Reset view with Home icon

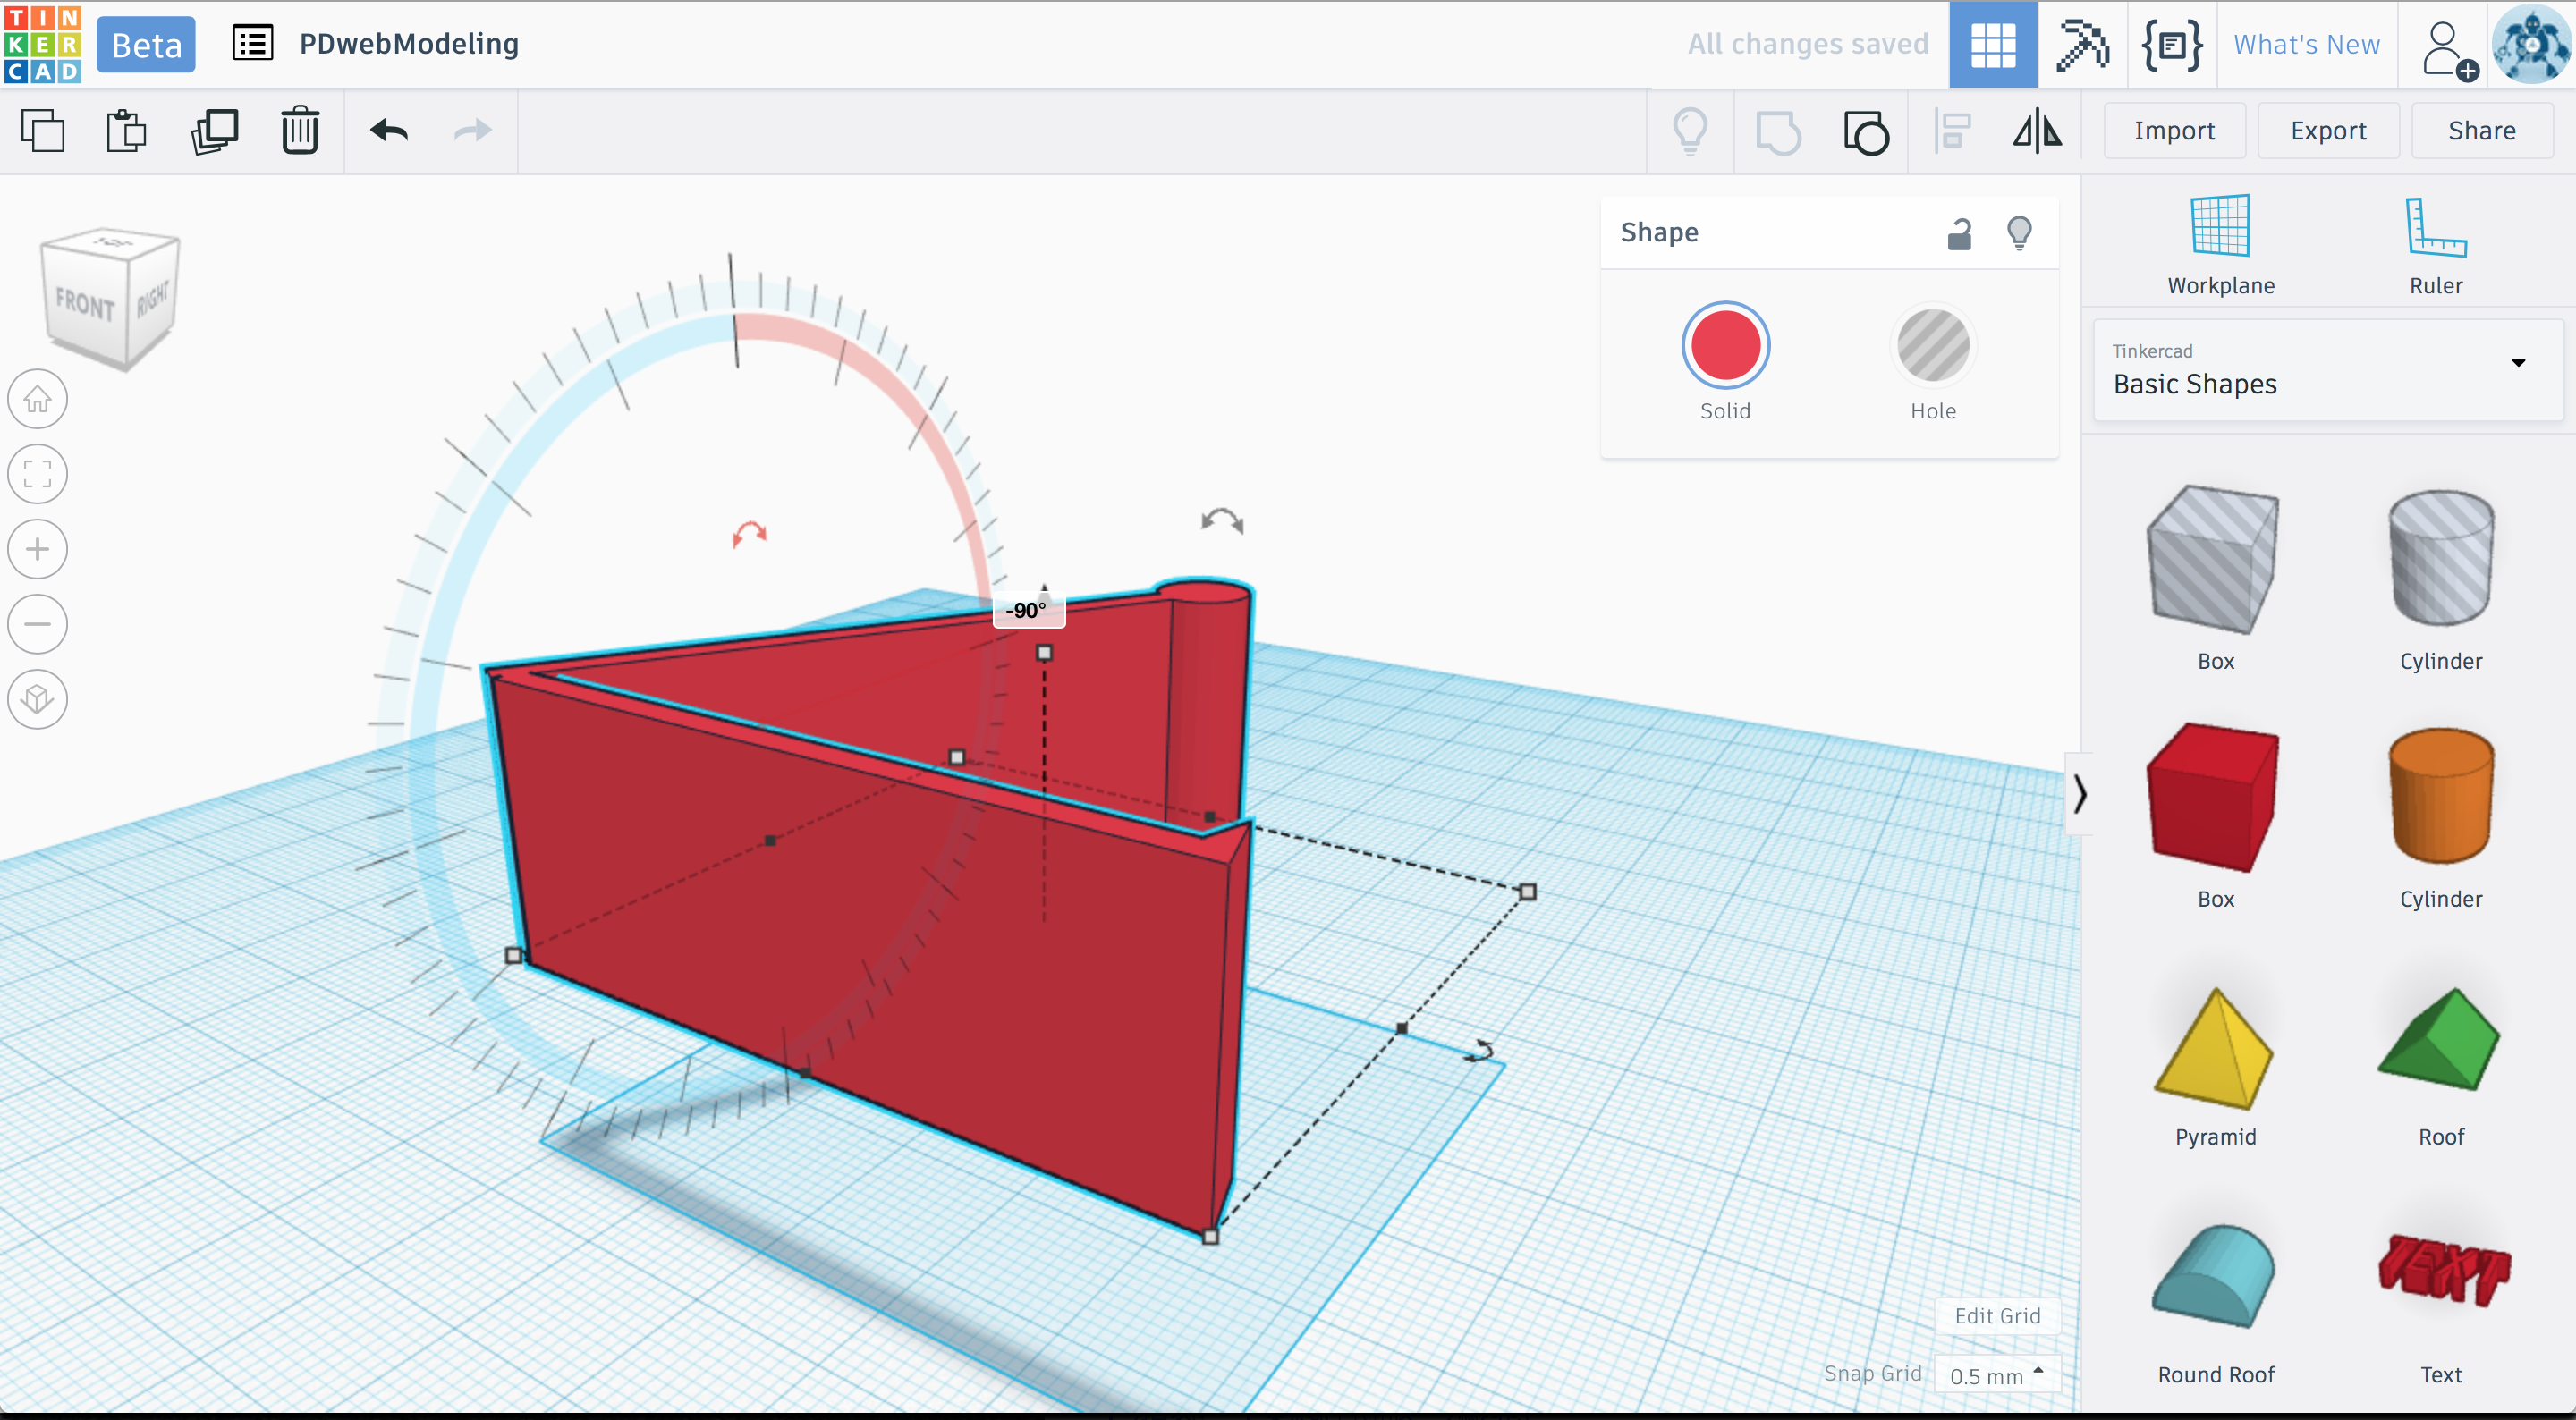38,399
